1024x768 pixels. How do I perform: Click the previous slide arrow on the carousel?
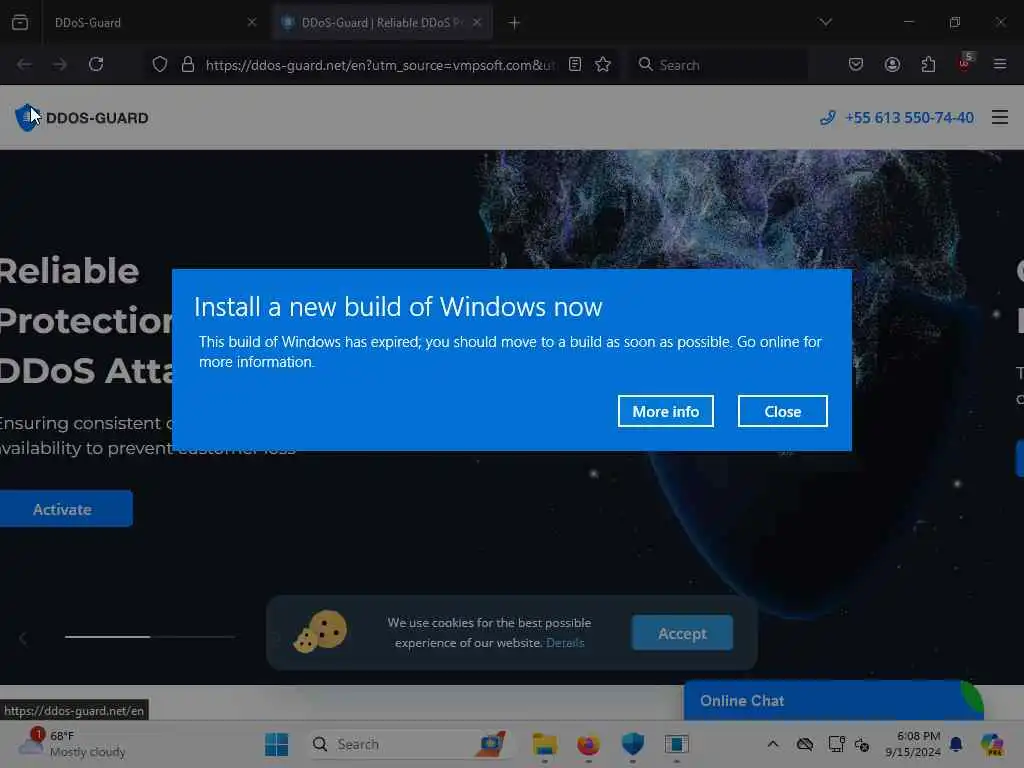23,638
